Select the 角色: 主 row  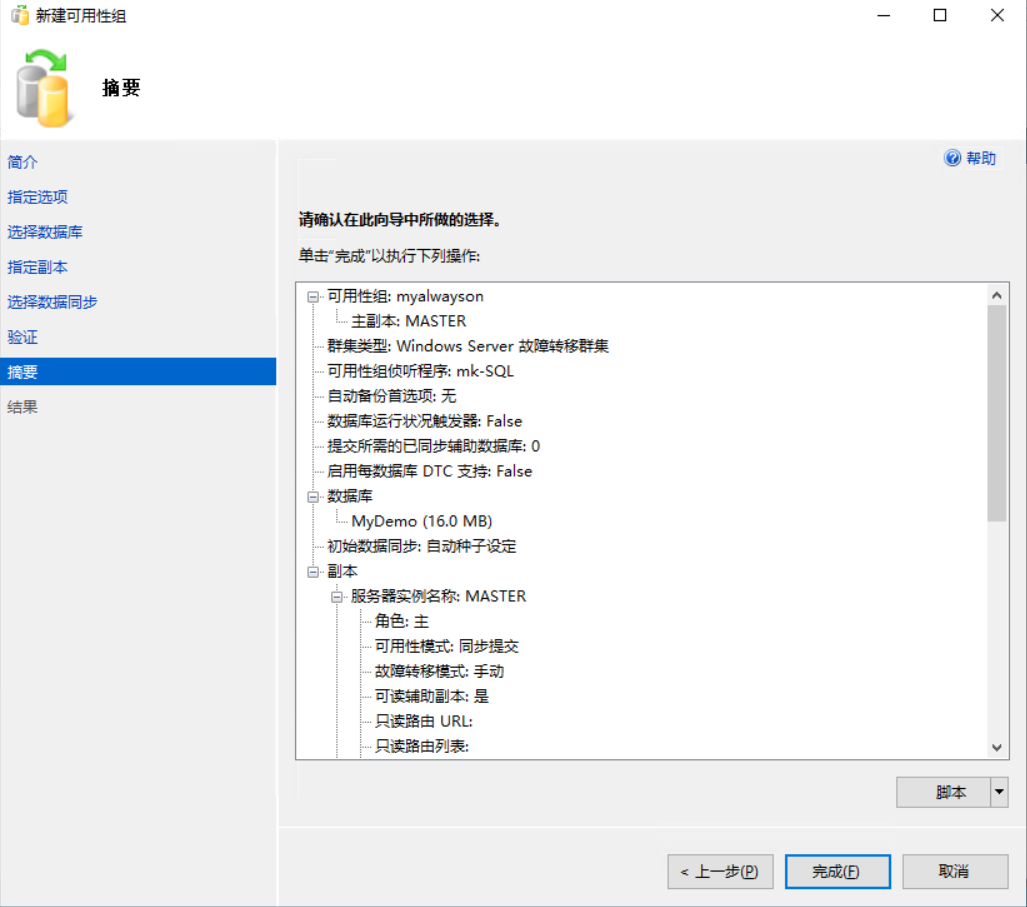tap(401, 621)
